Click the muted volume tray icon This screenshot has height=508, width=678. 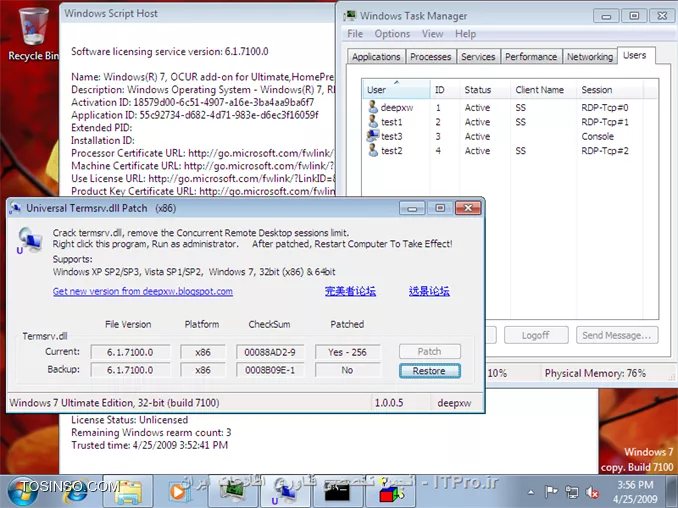592,492
